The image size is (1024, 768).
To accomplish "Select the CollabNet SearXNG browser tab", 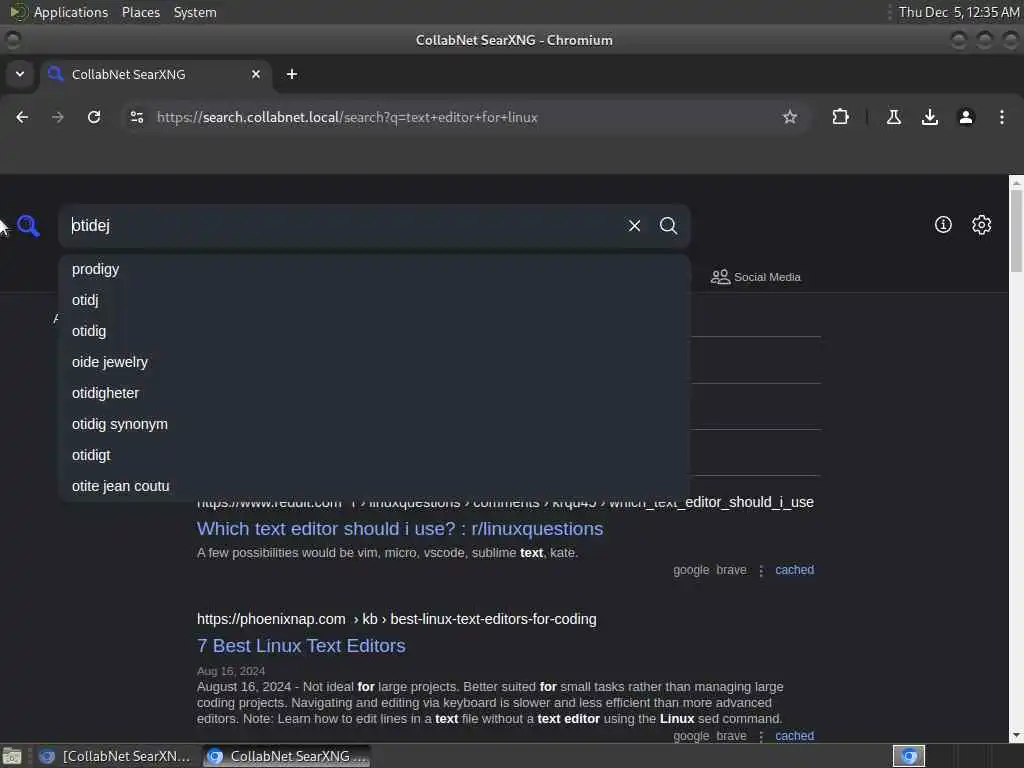I will [155, 74].
